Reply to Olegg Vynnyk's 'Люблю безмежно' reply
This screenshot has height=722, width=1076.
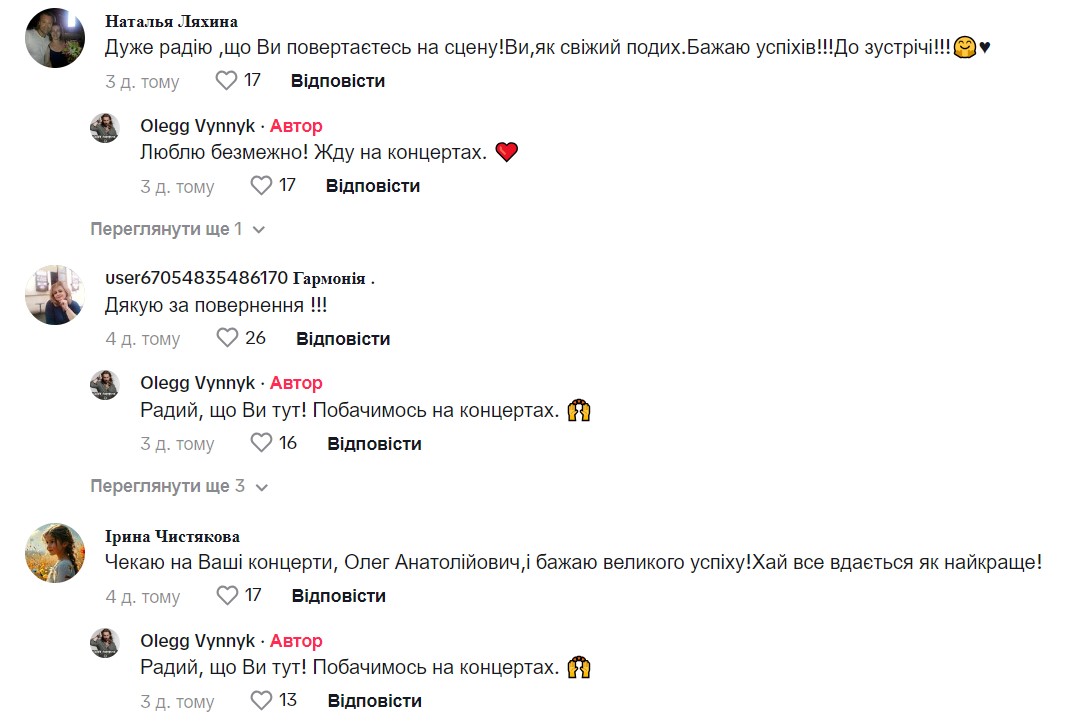point(373,186)
